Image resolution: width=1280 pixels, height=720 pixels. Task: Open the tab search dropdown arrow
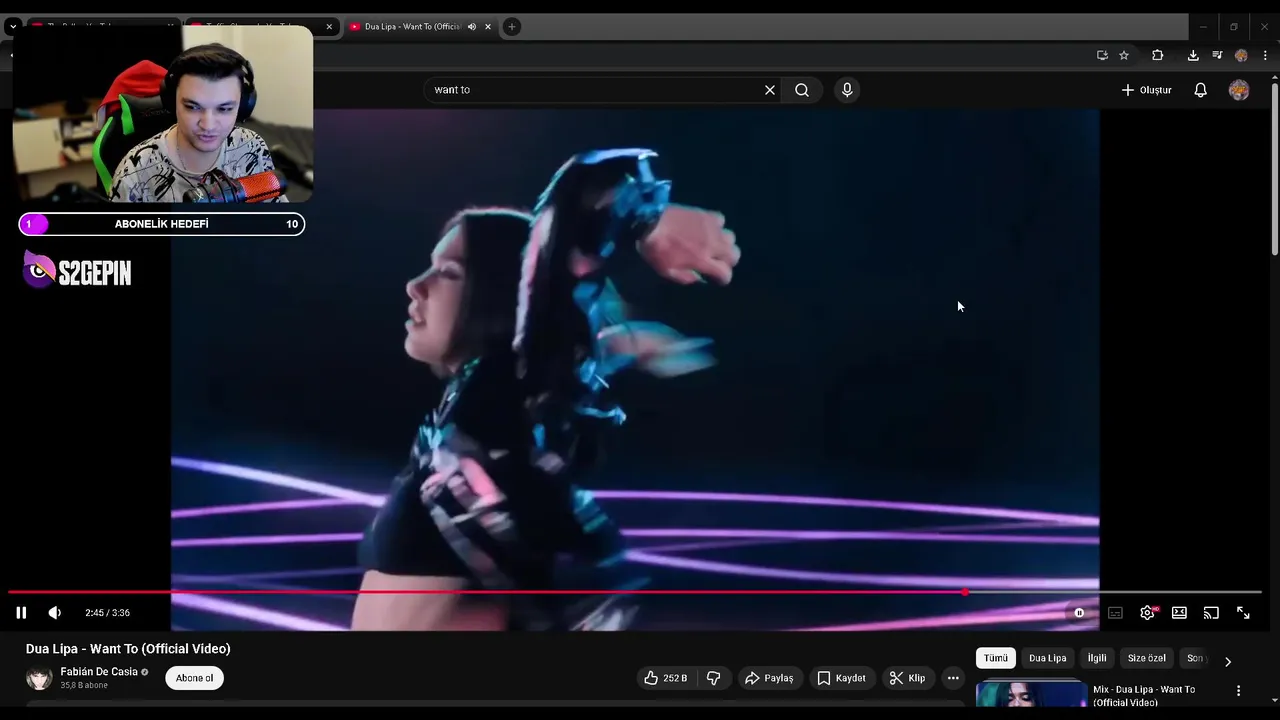pos(13,27)
